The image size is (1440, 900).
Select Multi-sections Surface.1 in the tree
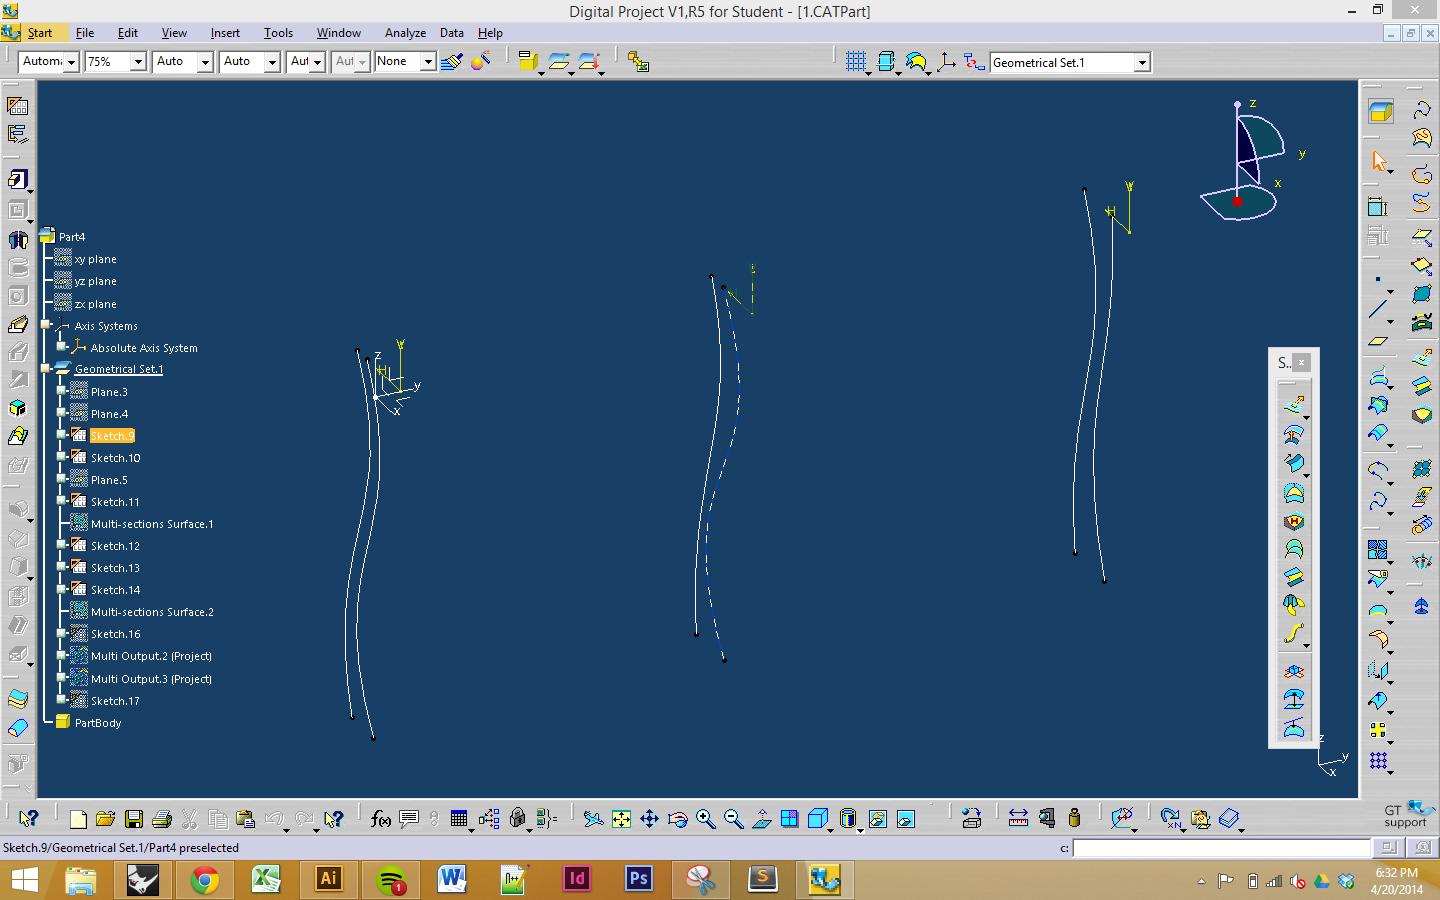(152, 524)
